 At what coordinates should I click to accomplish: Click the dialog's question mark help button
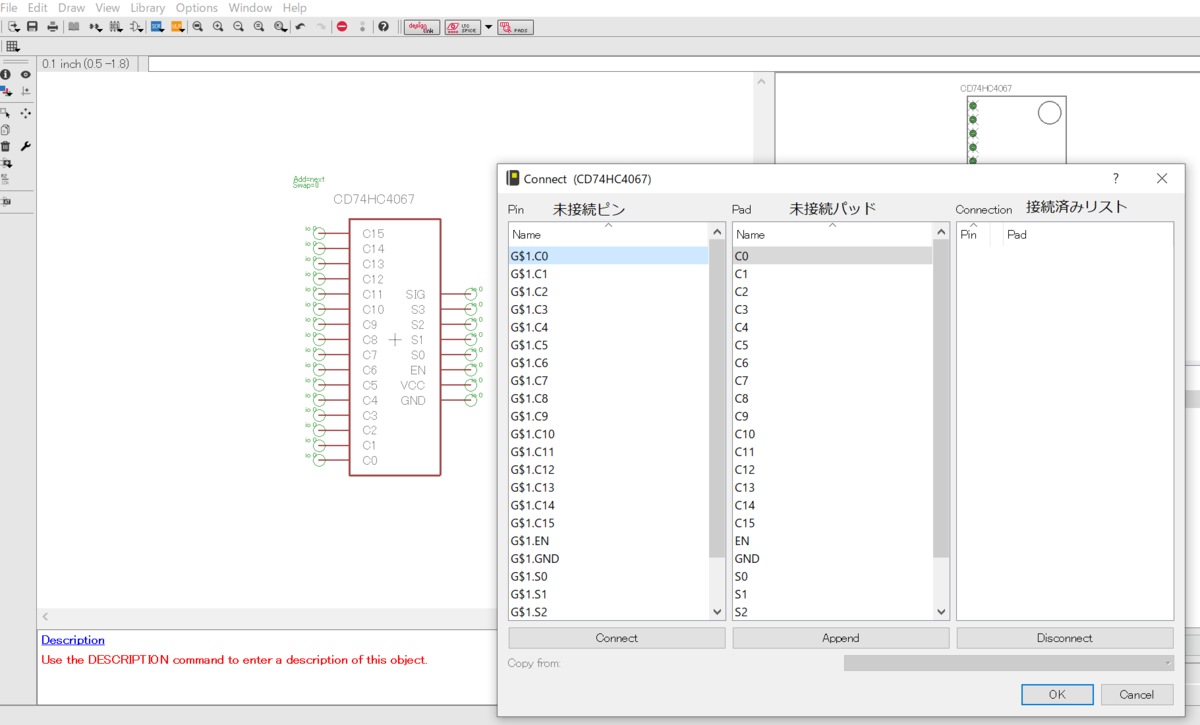pyautogui.click(x=1116, y=178)
